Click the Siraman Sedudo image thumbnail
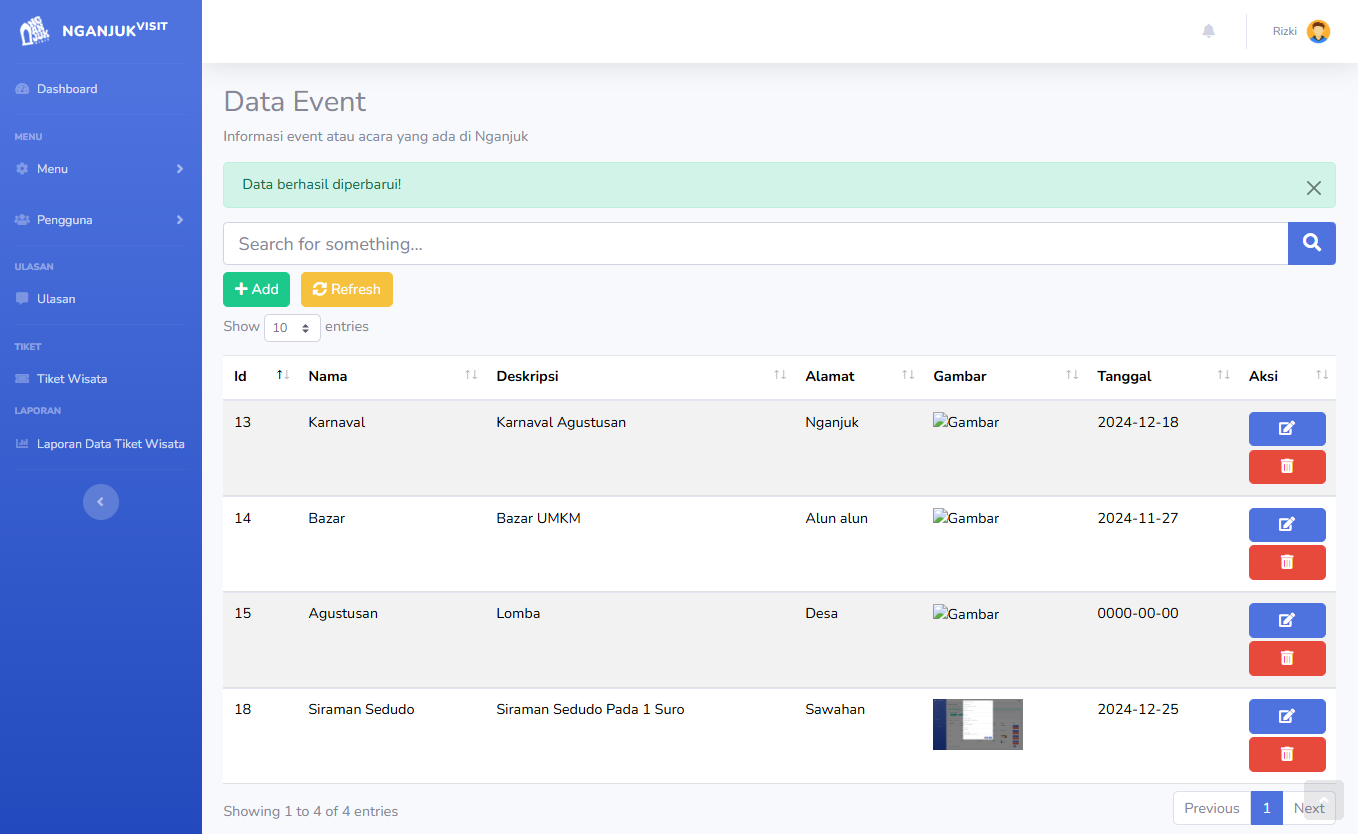This screenshot has height=834, width=1358. [977, 724]
